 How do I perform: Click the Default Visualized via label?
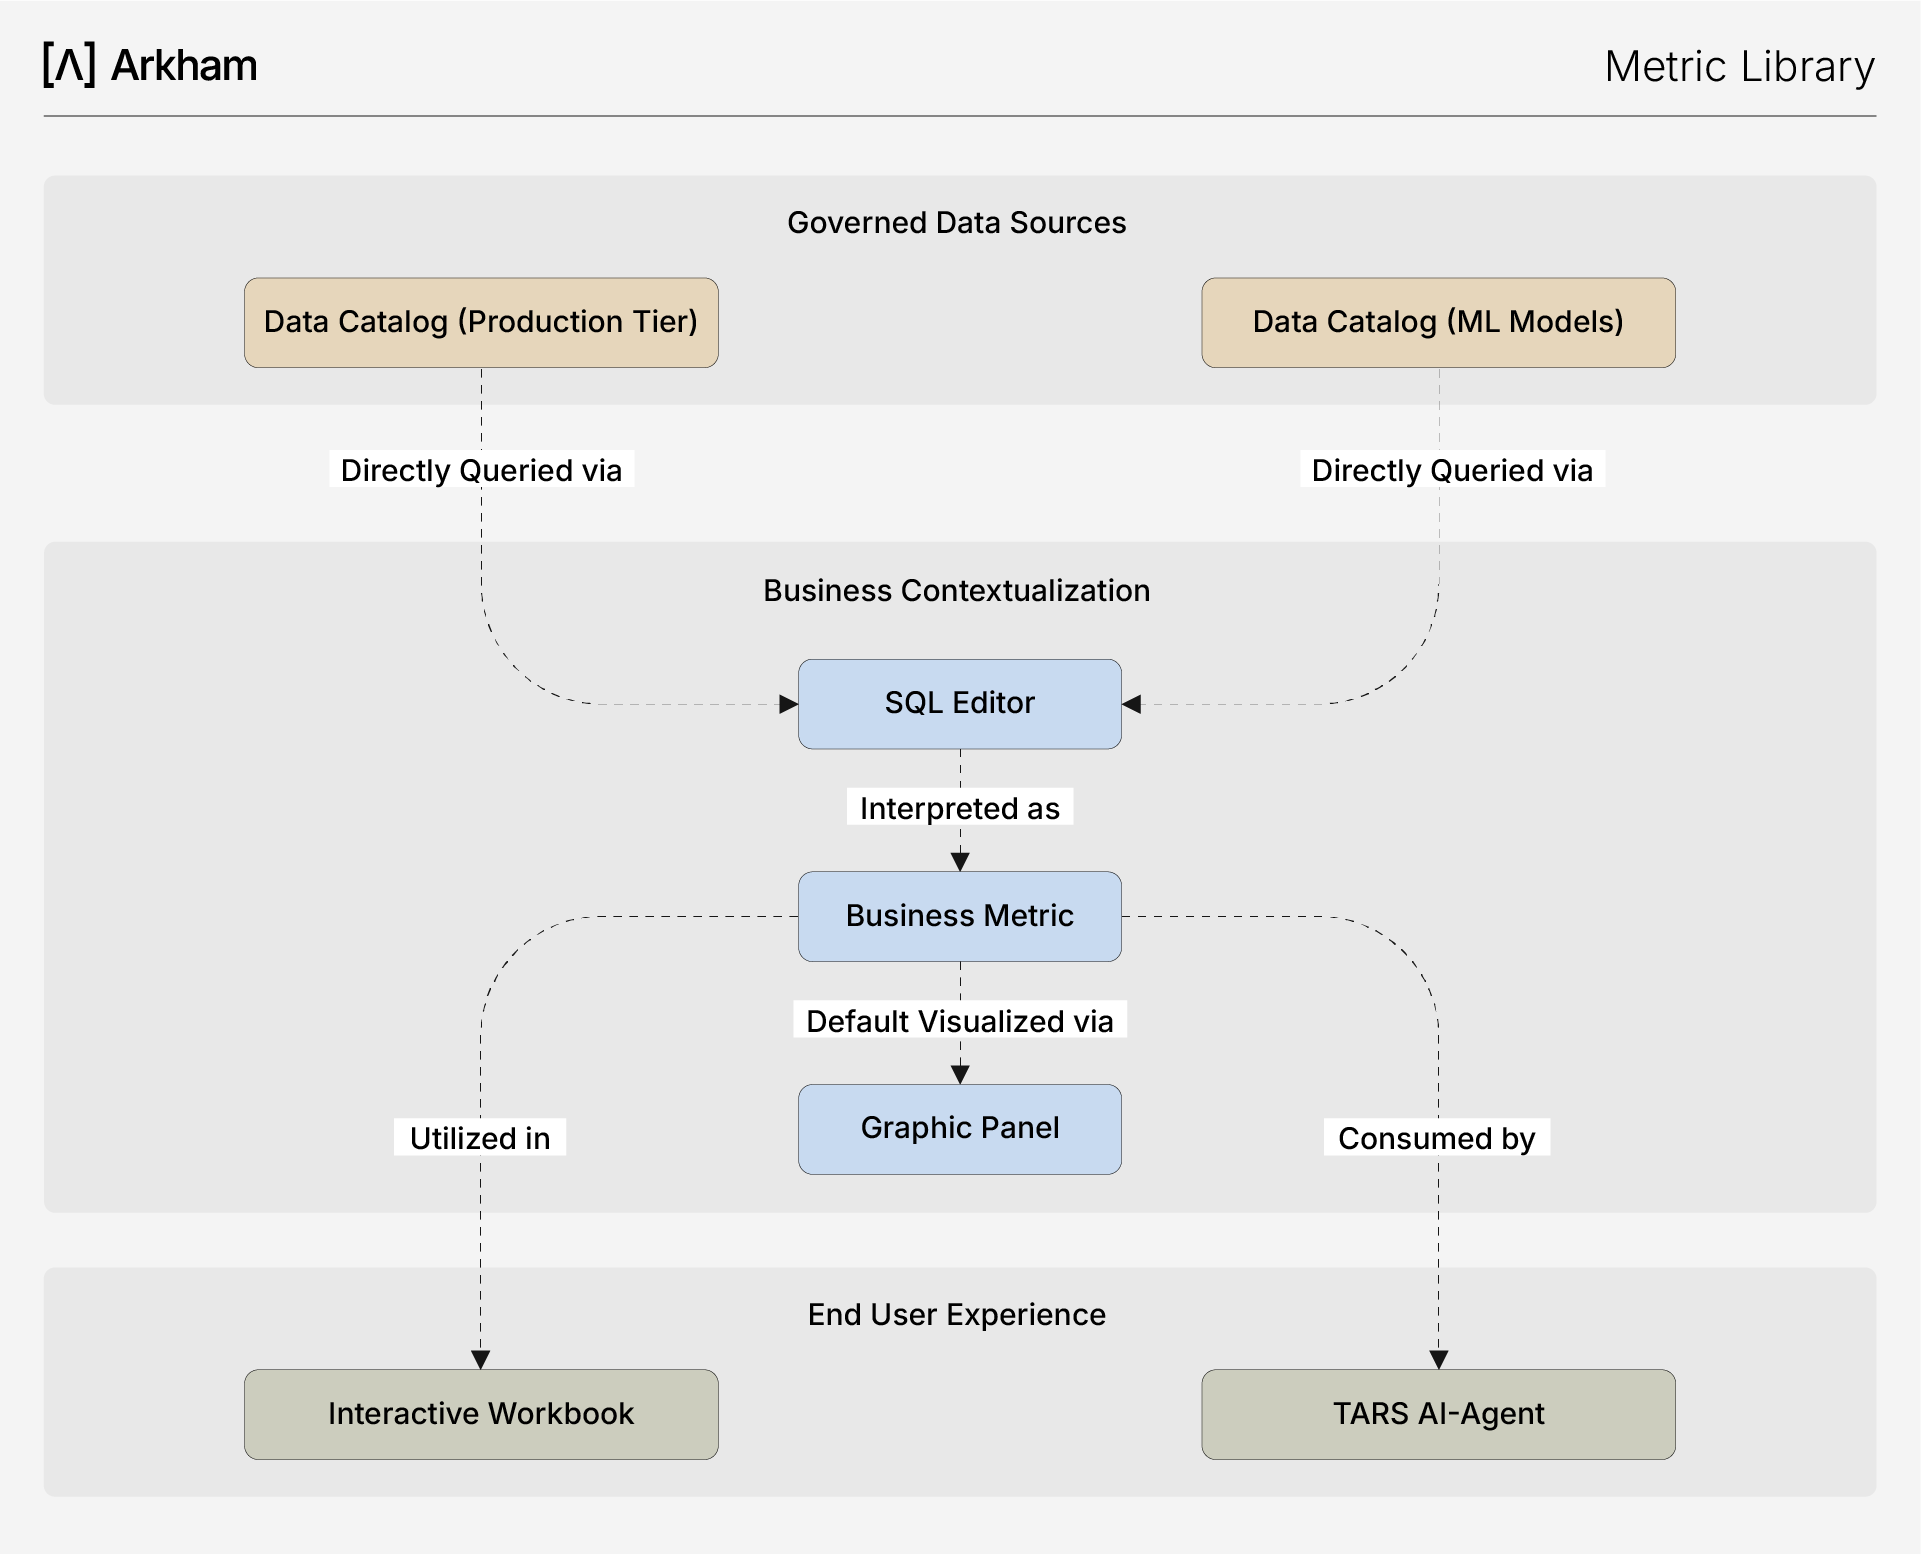959,1021
